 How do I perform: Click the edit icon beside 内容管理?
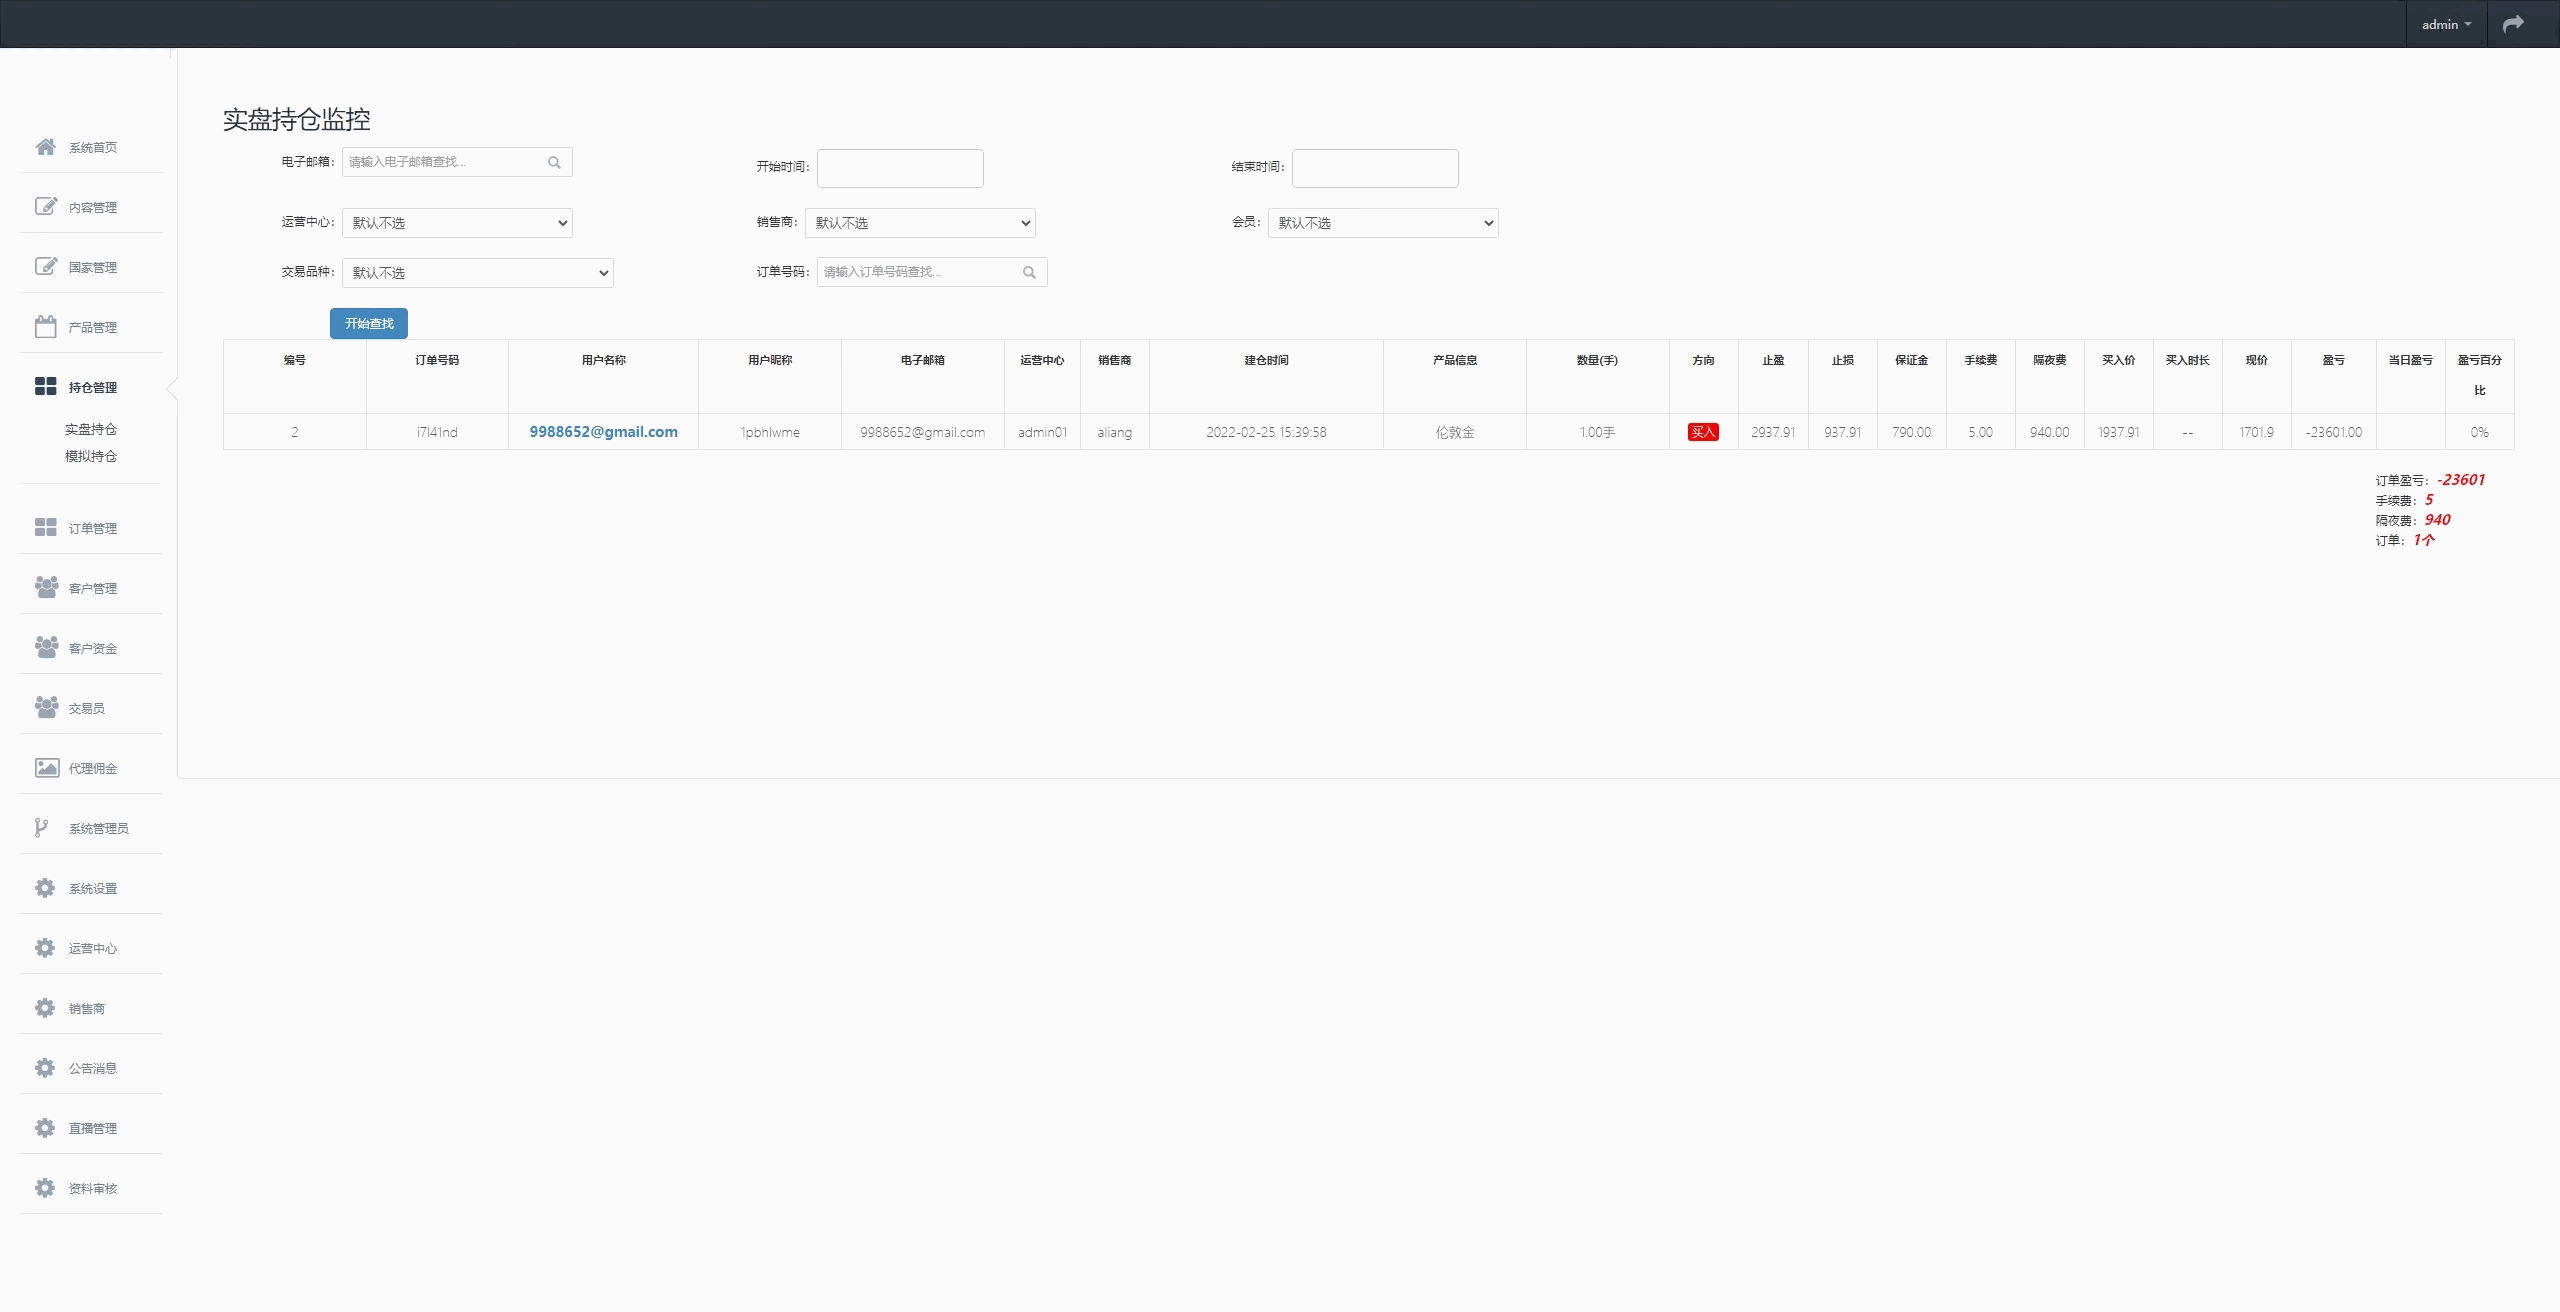tap(45, 206)
